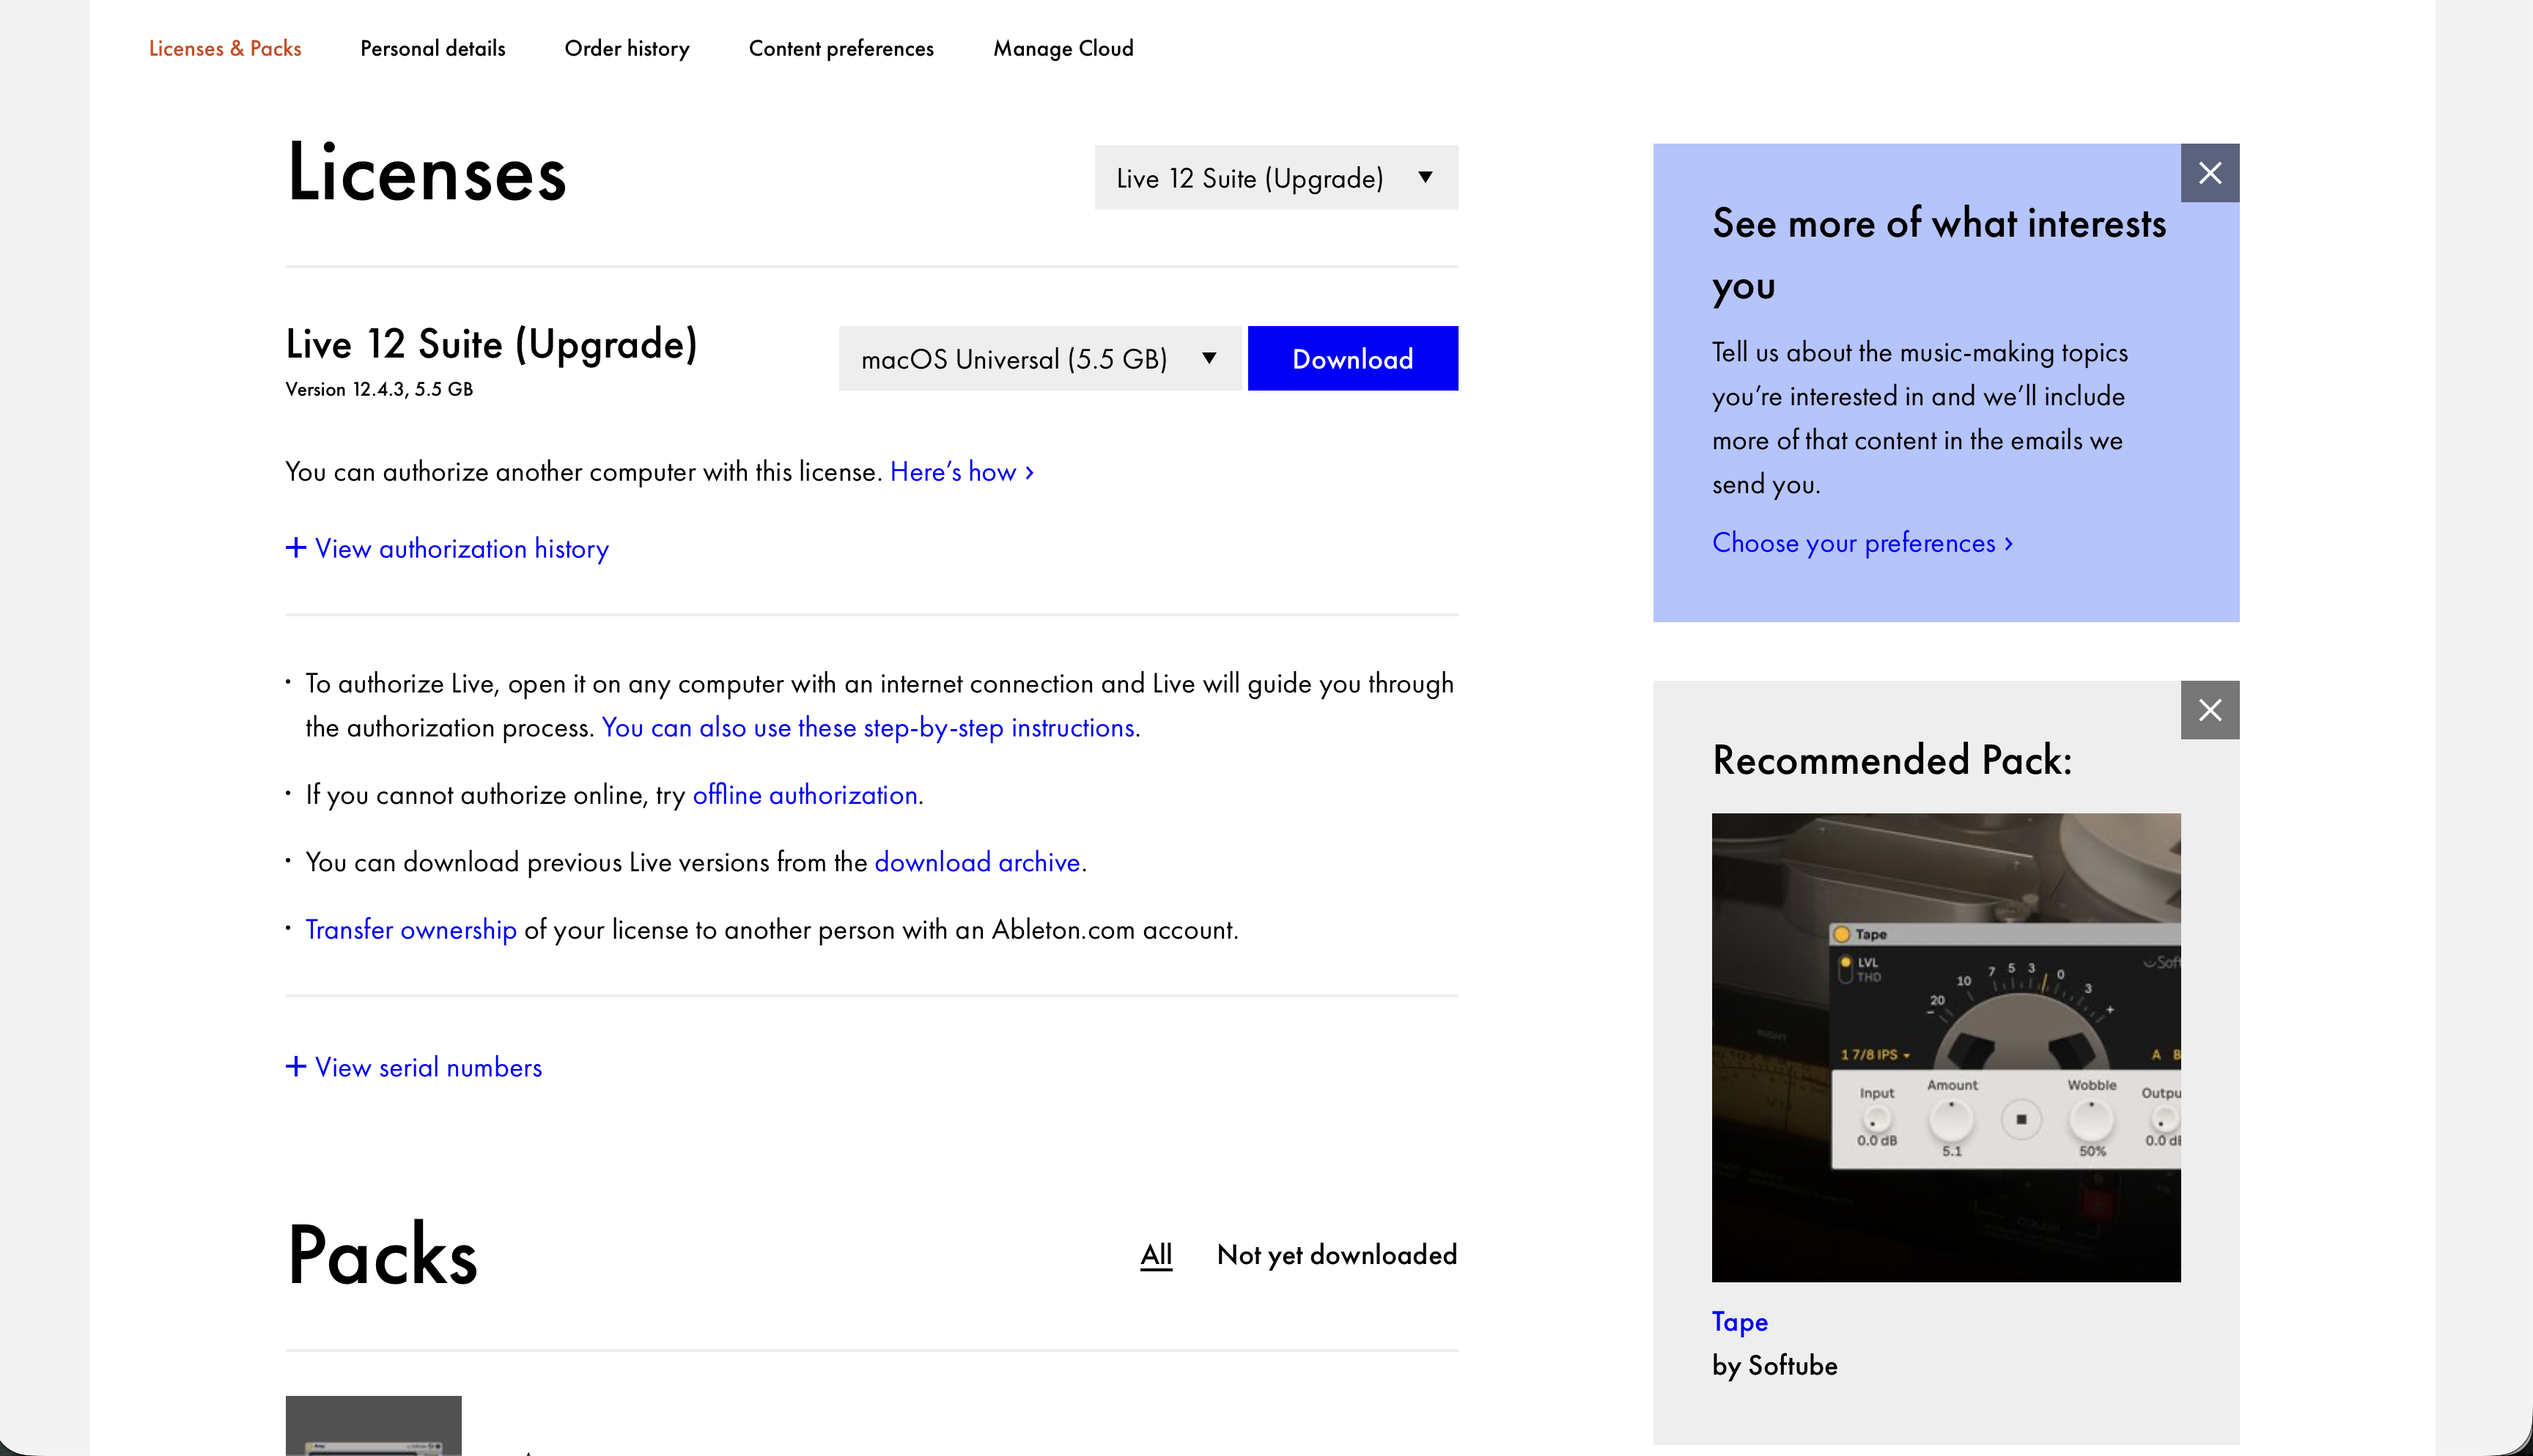The image size is (2533, 1456).
Task: Close the 'See more of what interests you' panel
Action: (2209, 173)
